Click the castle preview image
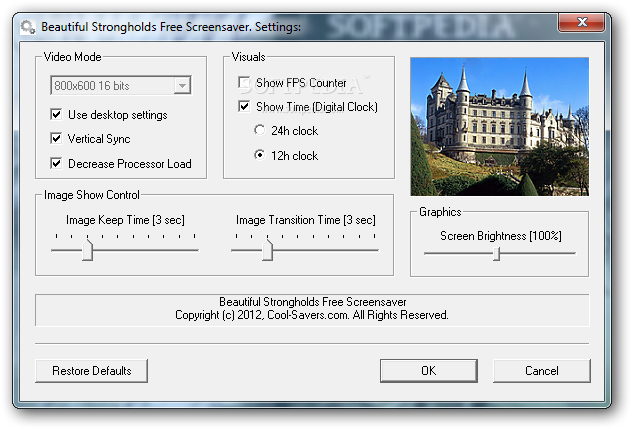 pos(499,127)
